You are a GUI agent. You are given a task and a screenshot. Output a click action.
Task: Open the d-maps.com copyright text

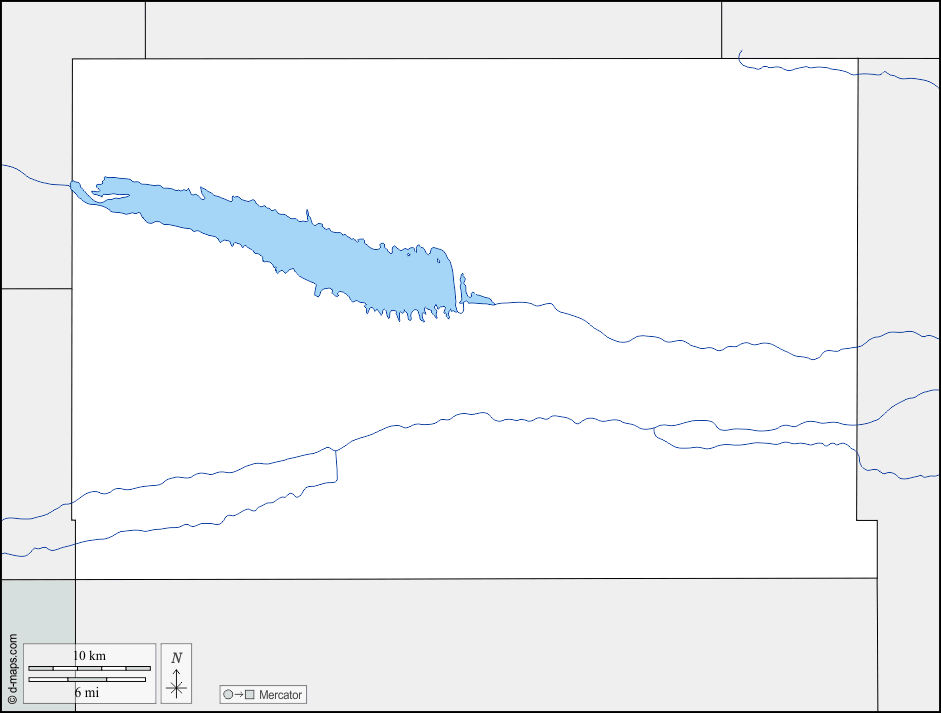click(12, 668)
